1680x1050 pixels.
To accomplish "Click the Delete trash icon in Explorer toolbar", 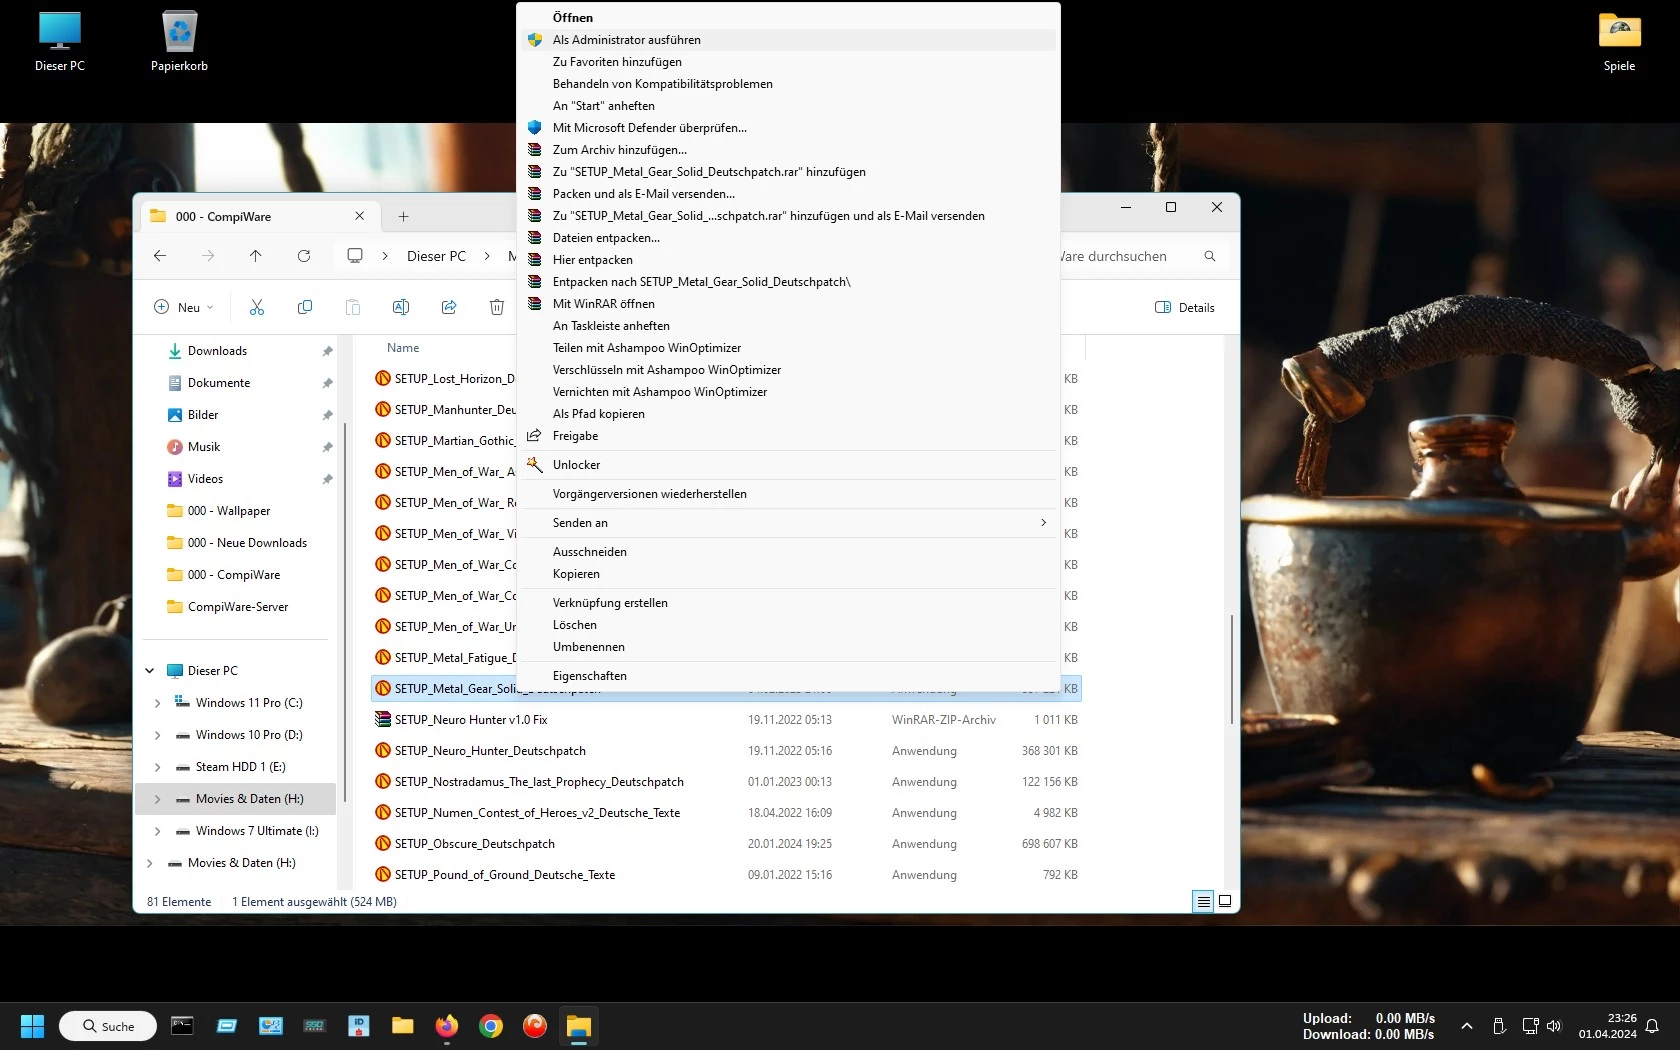I will (497, 307).
